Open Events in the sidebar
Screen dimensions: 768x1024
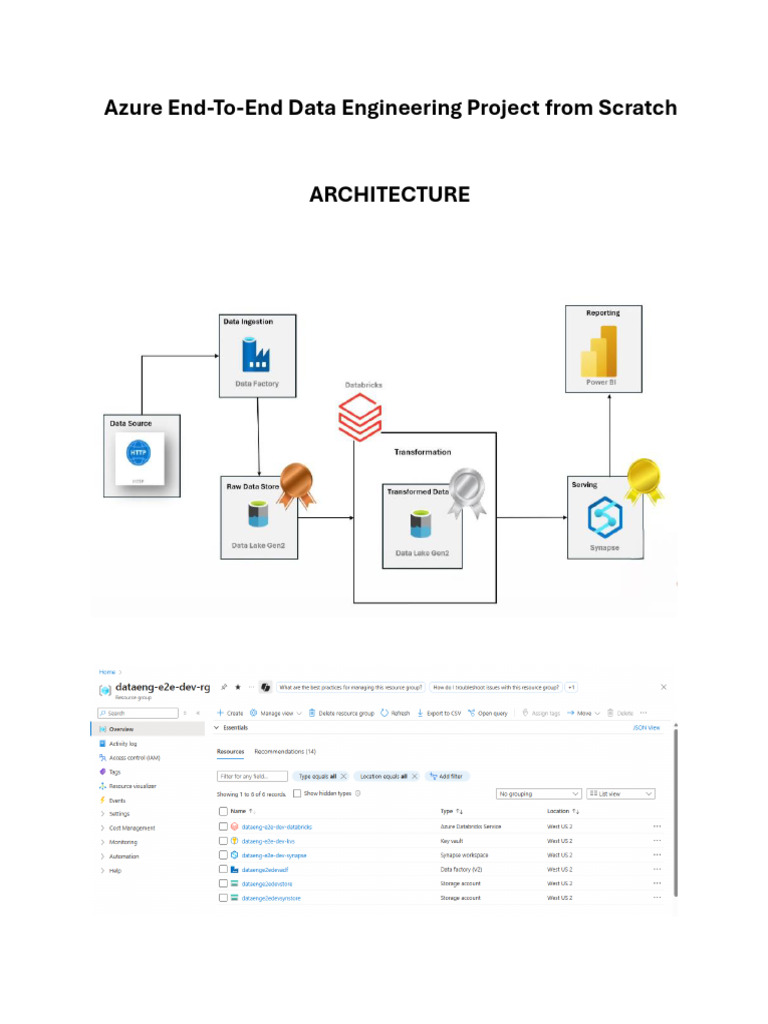pos(112,800)
